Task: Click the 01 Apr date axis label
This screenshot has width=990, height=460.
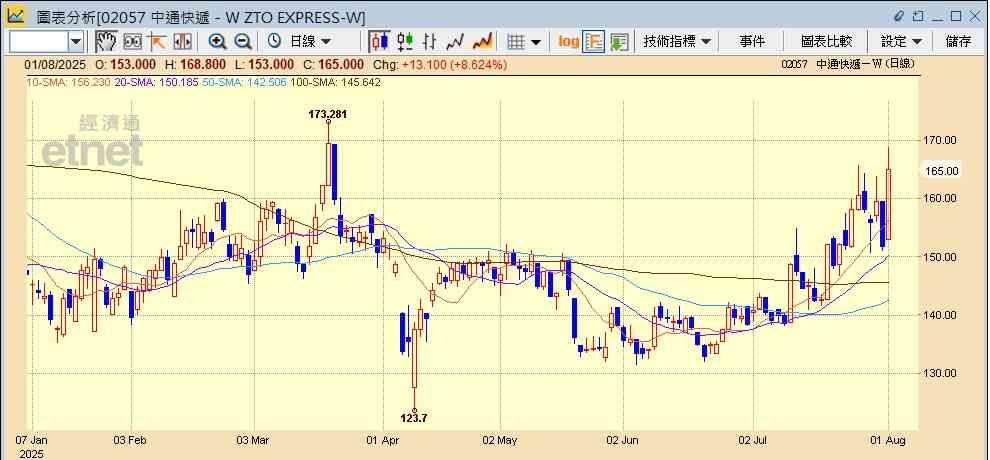Action: pos(383,440)
